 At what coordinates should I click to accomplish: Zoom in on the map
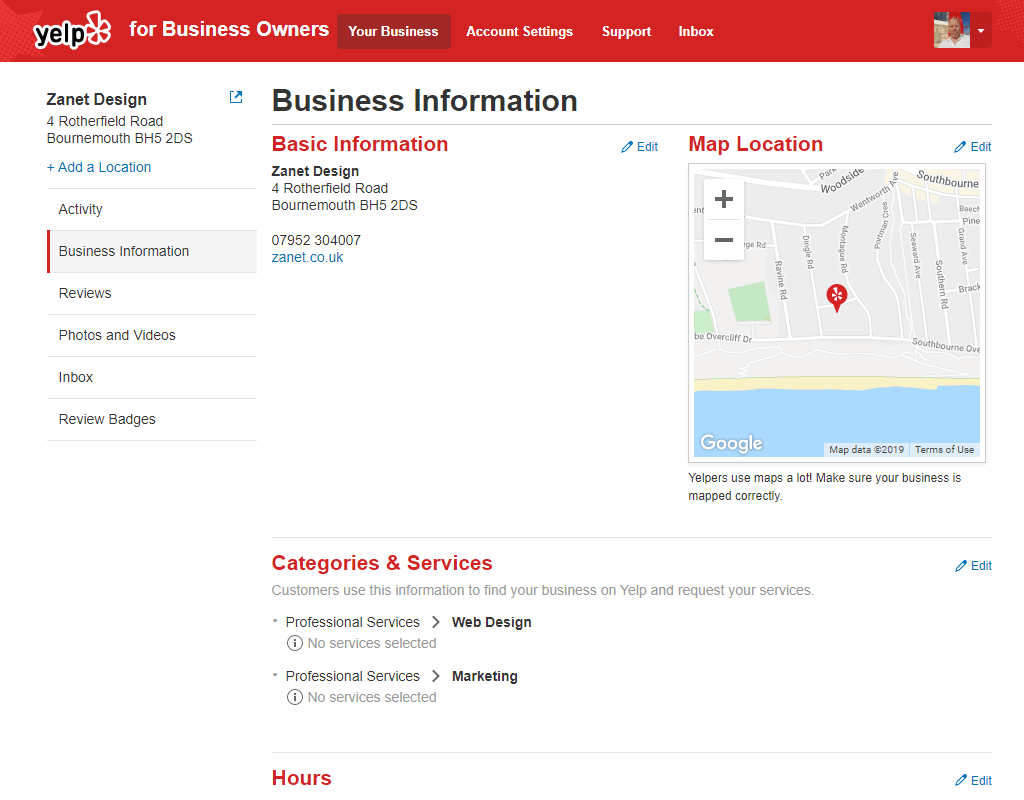(x=724, y=199)
